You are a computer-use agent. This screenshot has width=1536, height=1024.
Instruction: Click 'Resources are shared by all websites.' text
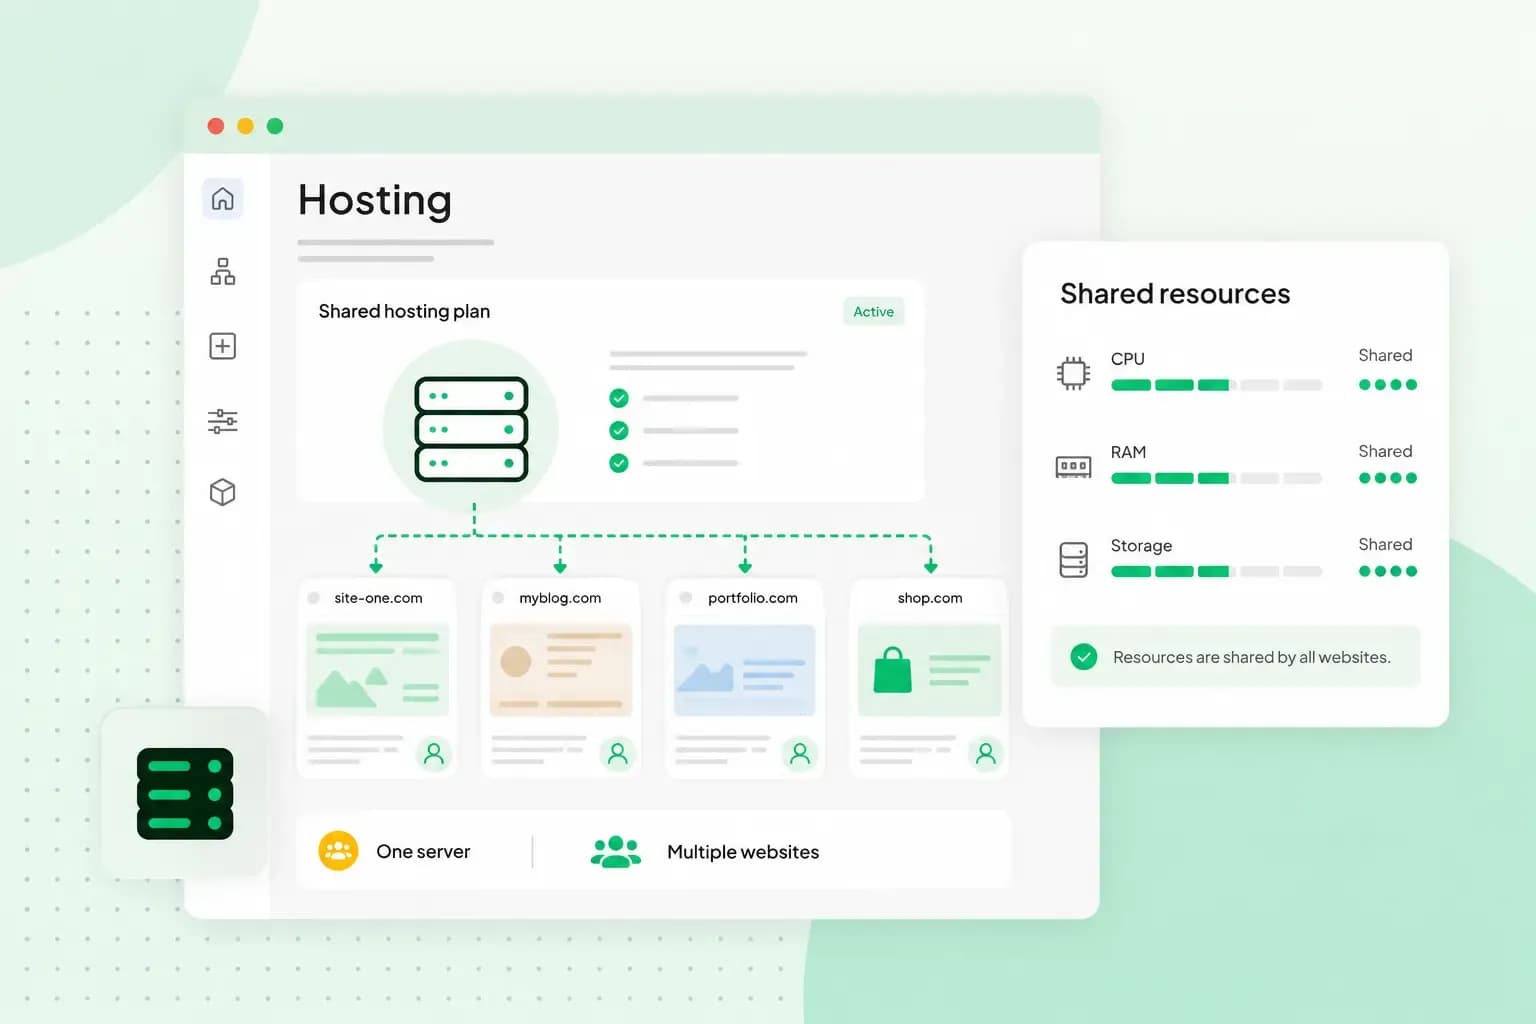pyautogui.click(x=1251, y=657)
